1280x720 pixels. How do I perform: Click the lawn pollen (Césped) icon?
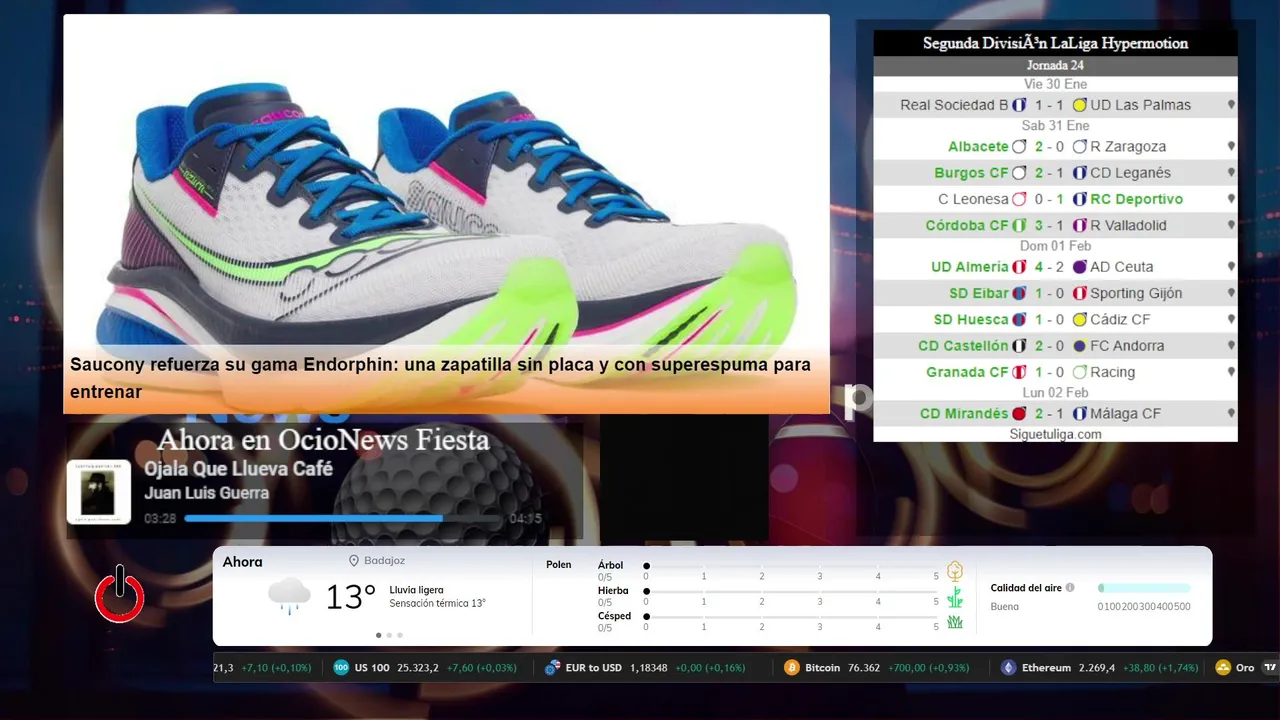coord(955,622)
